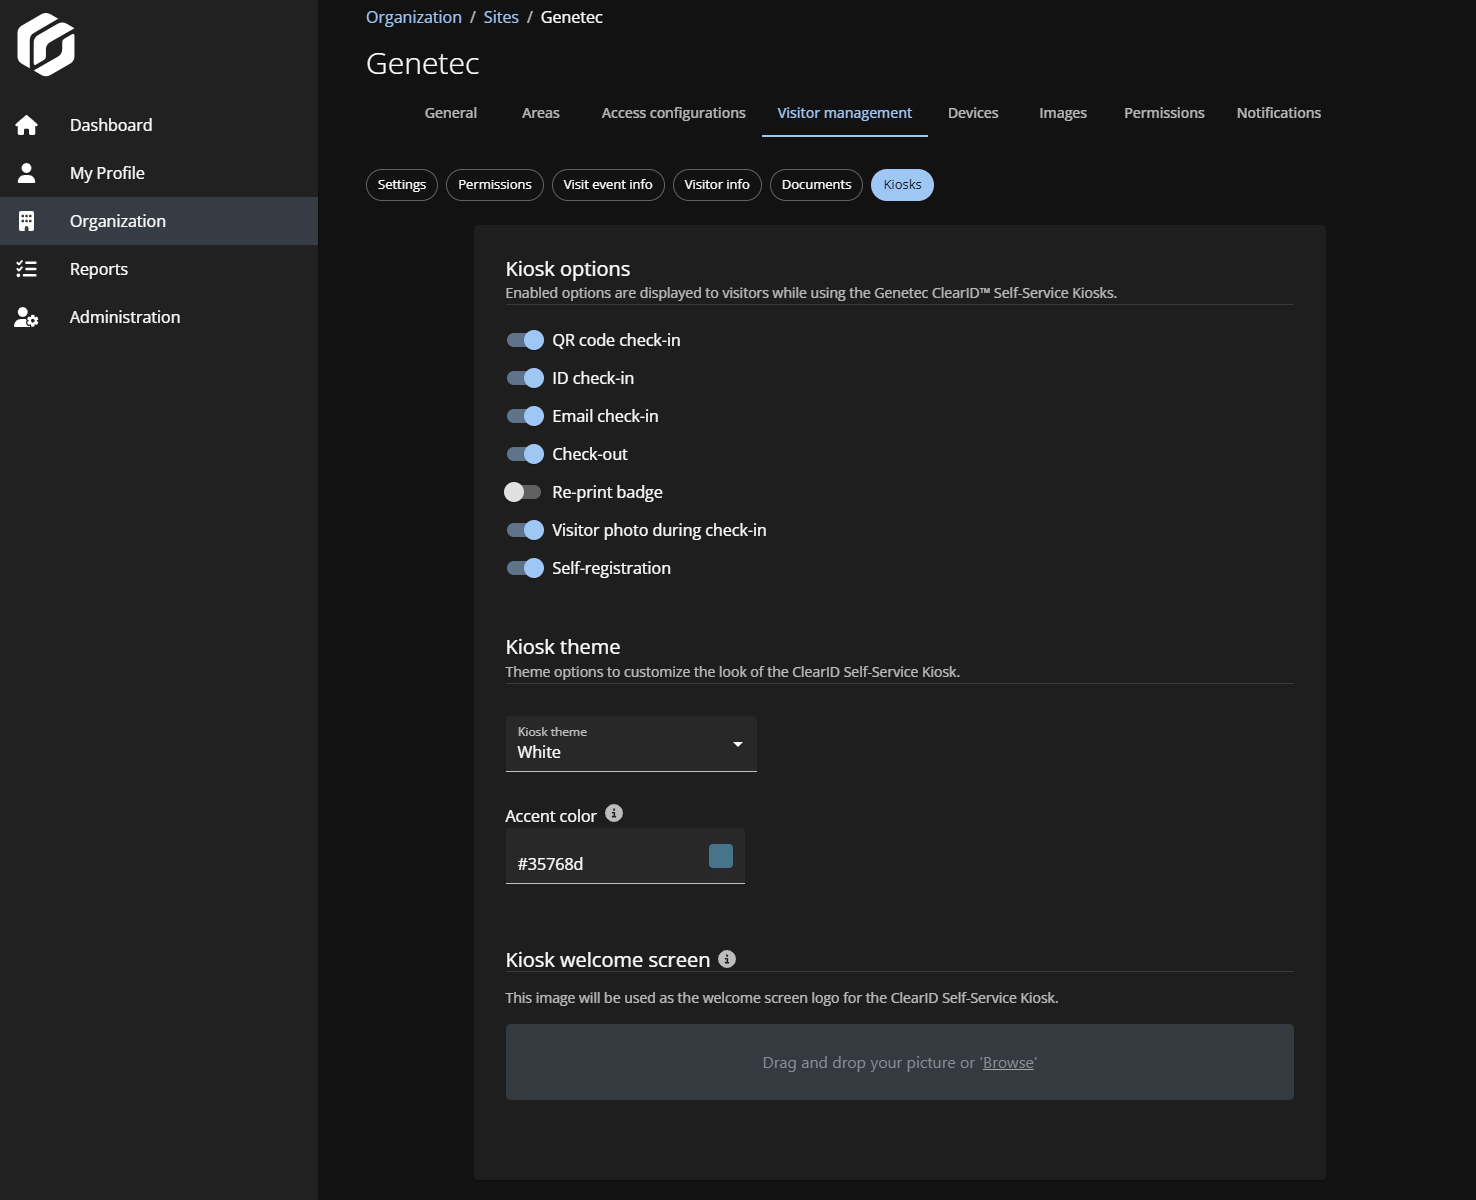Click the My Profile person icon
1476x1200 pixels.
[27, 173]
